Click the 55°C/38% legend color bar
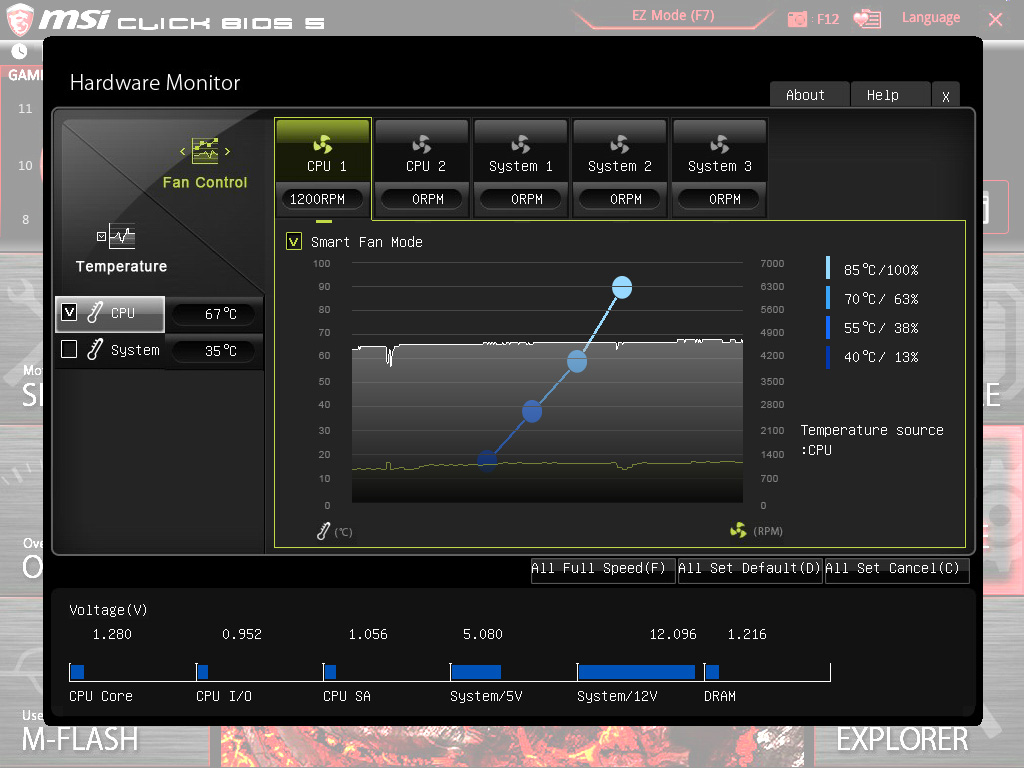Image resolution: width=1024 pixels, height=768 pixels. [x=828, y=327]
